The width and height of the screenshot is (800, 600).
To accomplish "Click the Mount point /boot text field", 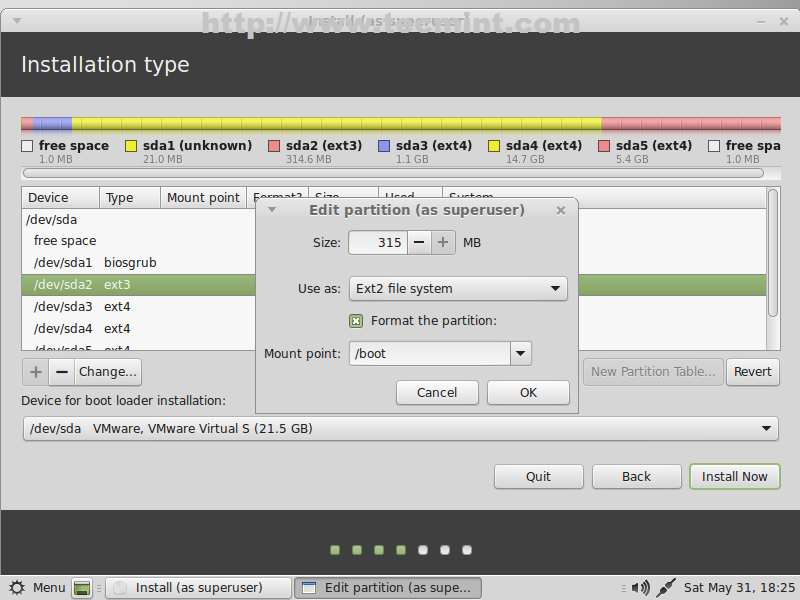I will tap(430, 354).
